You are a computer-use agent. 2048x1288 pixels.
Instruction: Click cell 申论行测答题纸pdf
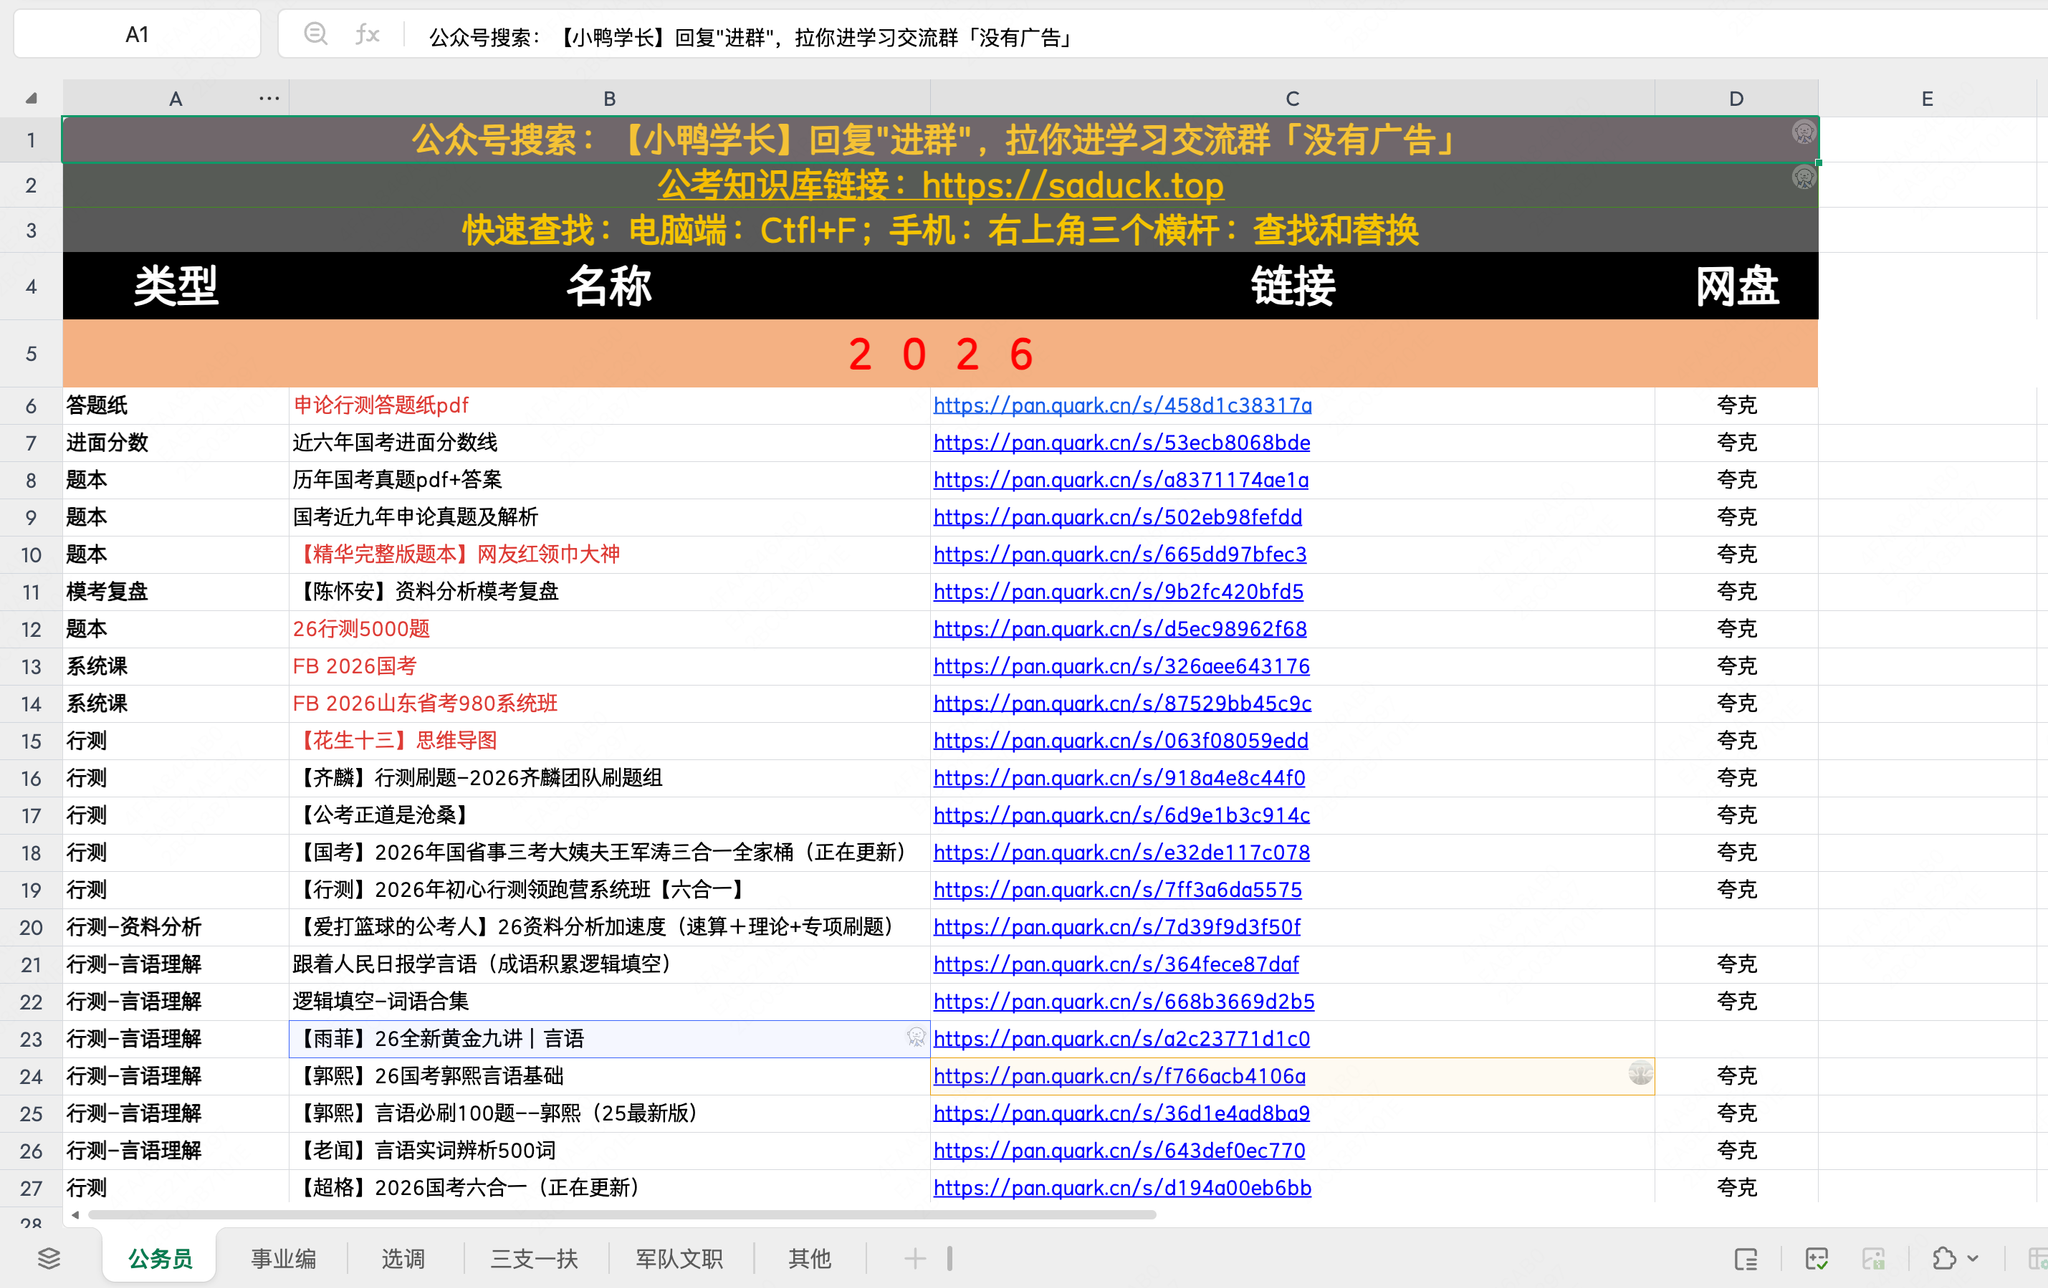coord(609,405)
